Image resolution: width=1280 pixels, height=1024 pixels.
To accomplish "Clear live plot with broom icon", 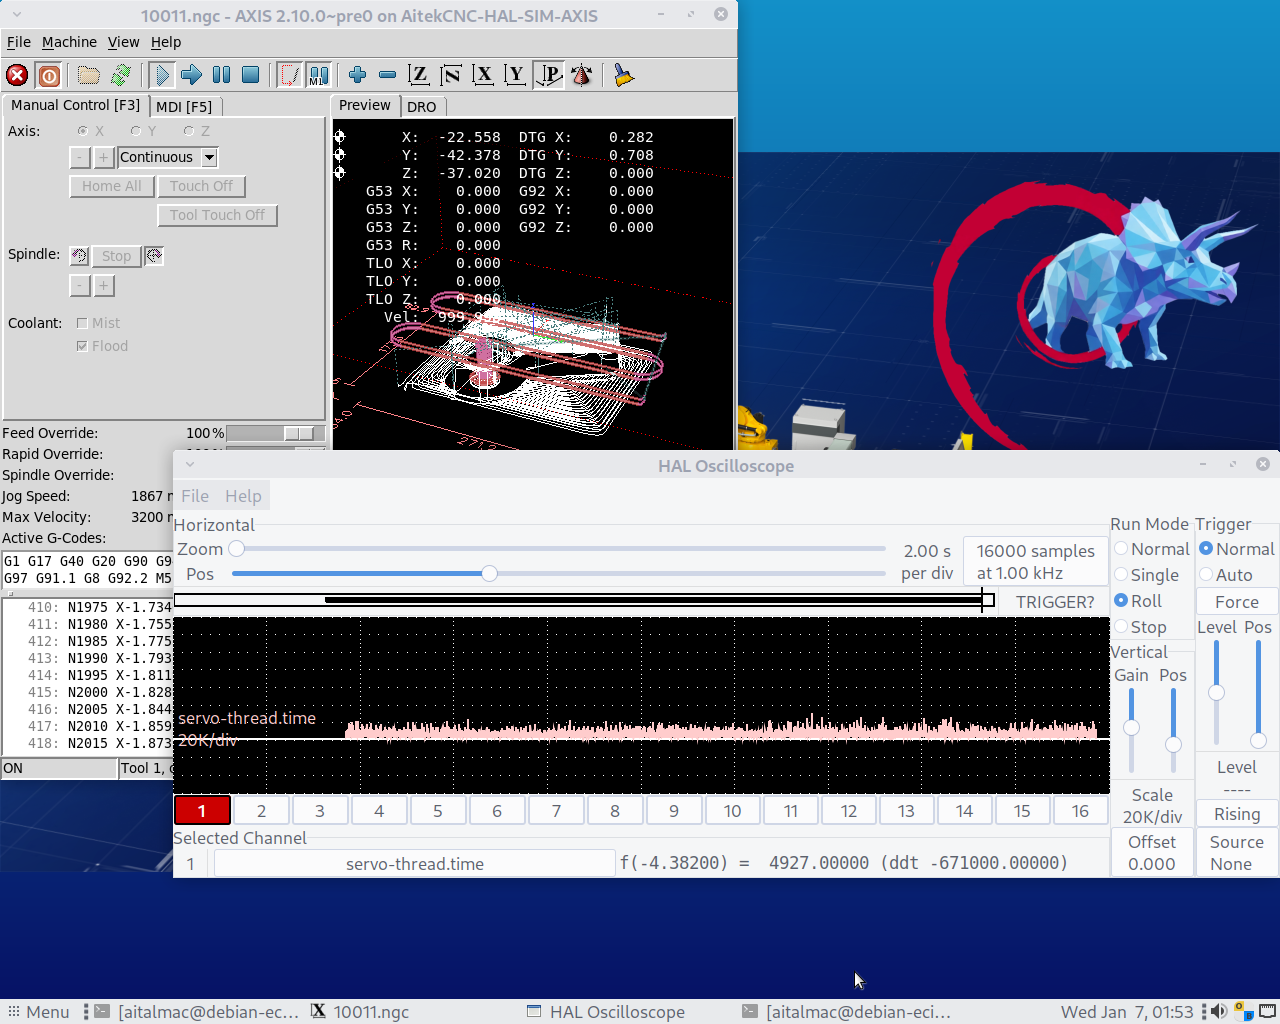I will coord(624,75).
